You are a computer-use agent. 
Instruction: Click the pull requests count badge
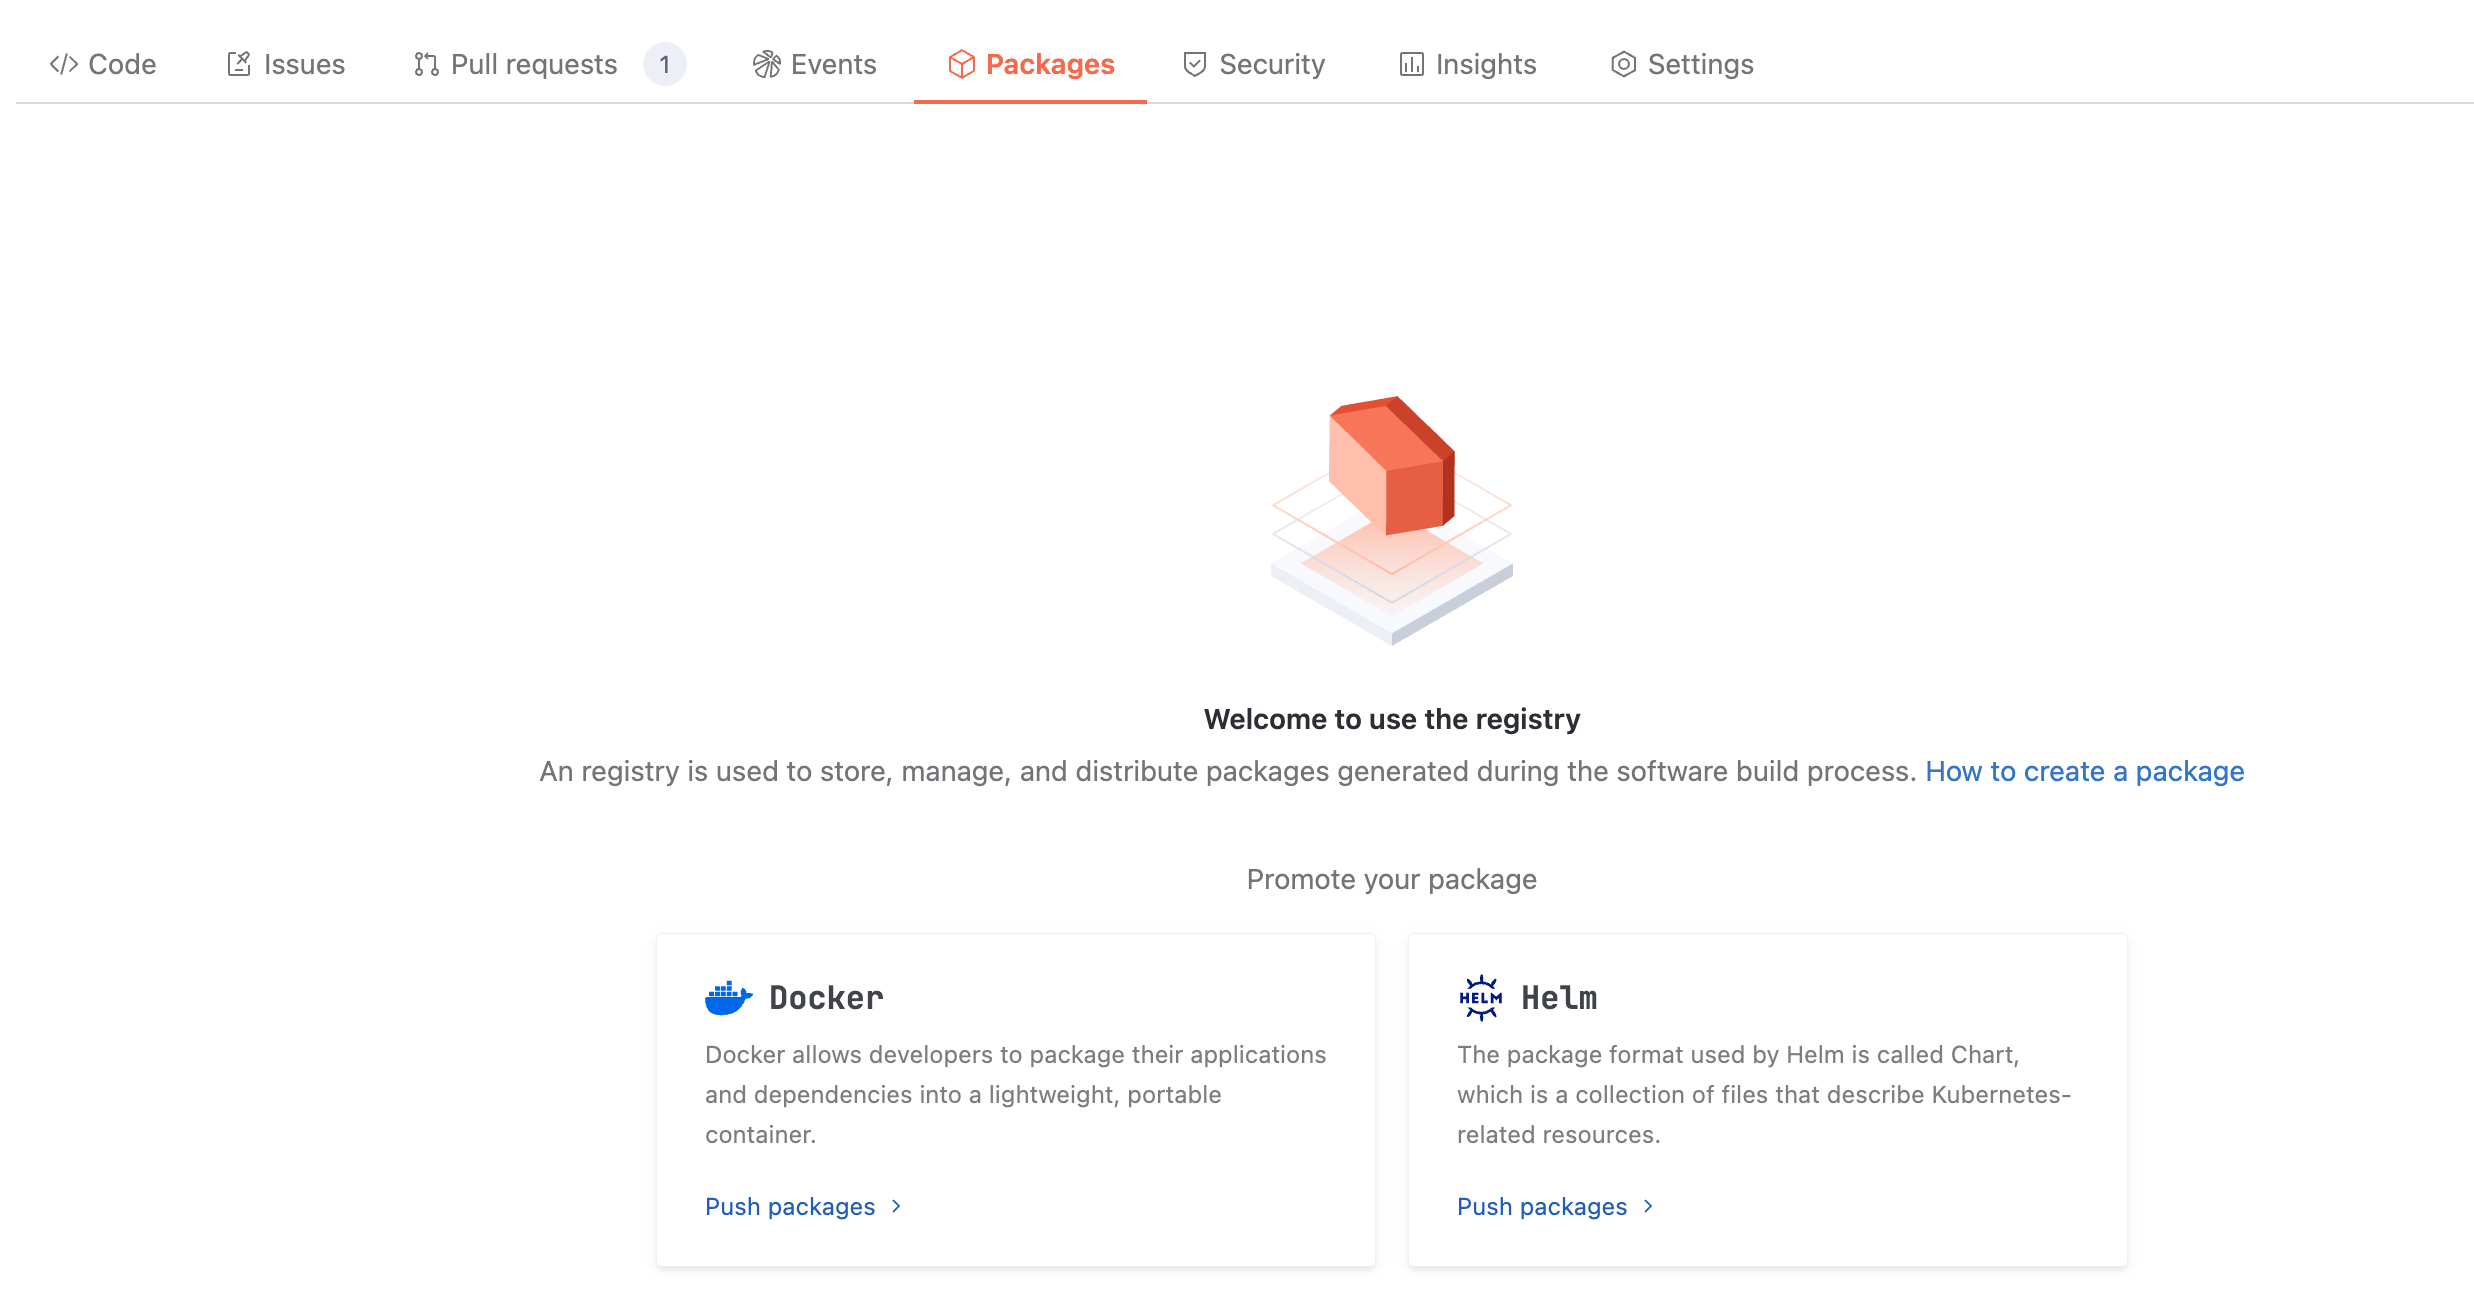[664, 64]
